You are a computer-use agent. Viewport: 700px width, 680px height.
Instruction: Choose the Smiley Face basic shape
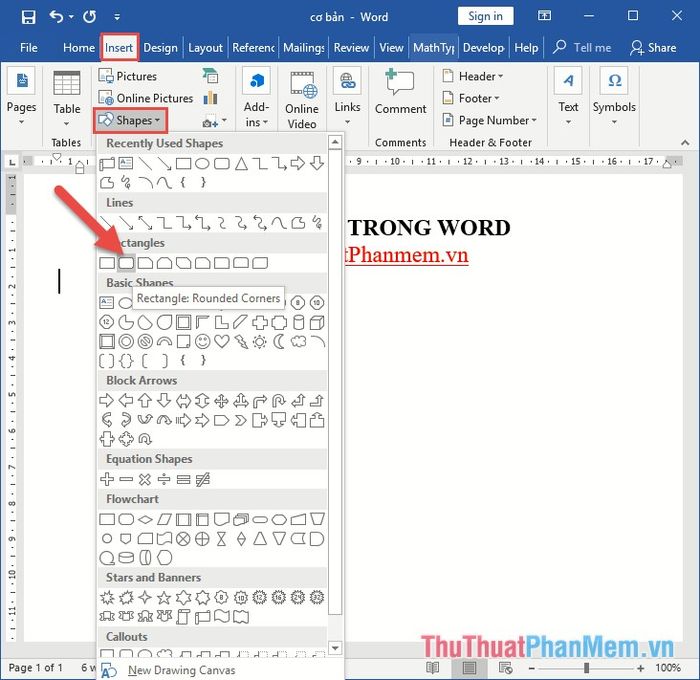point(203,342)
